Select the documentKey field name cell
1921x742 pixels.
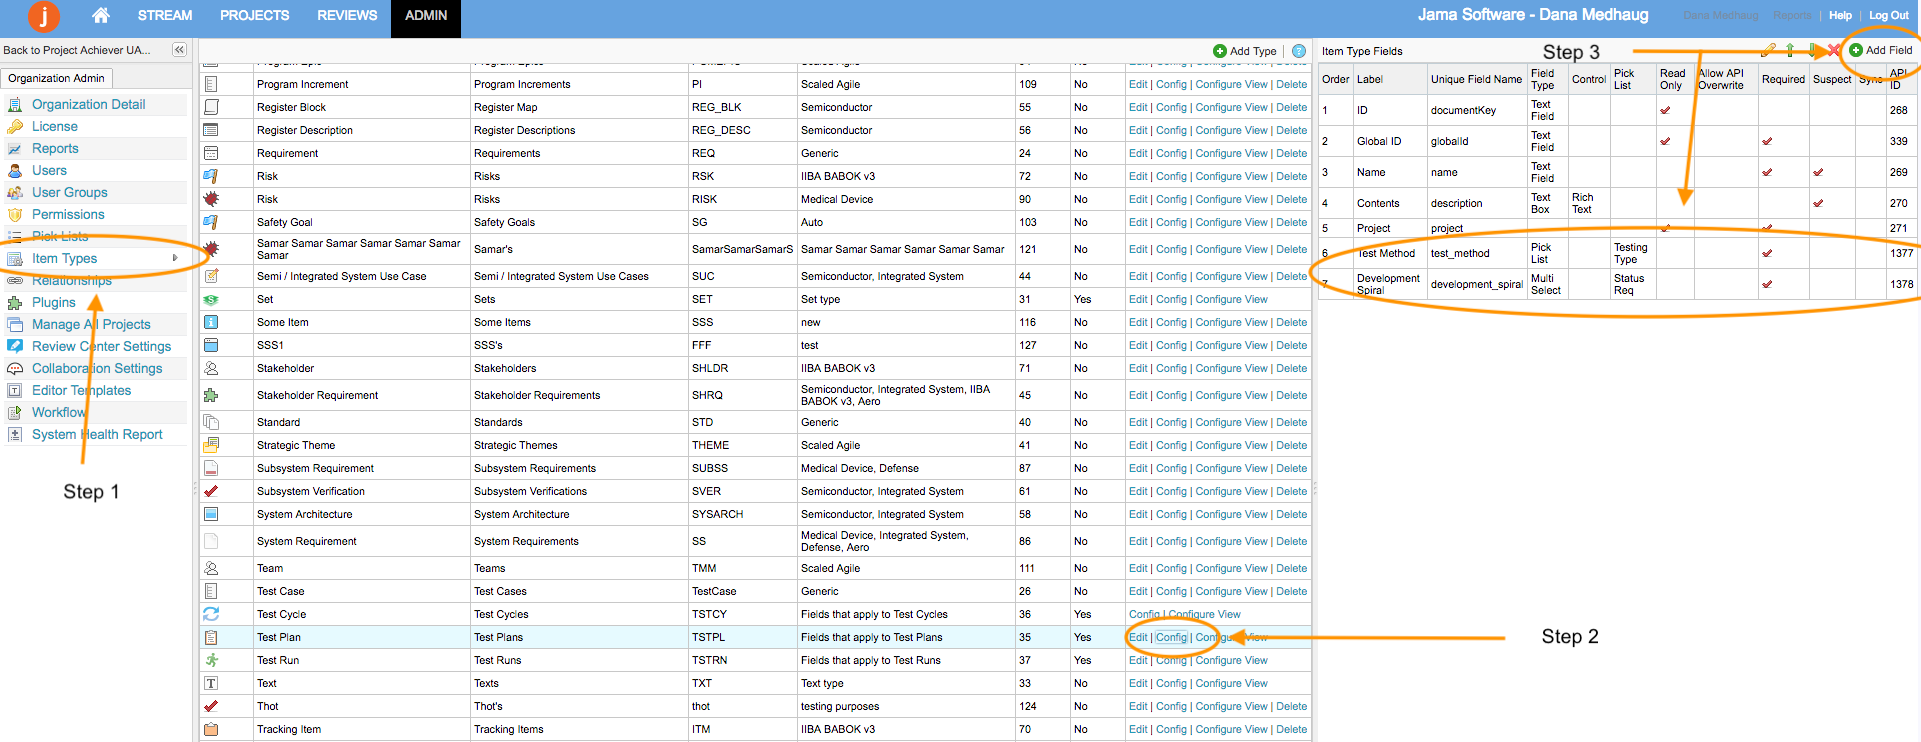point(1463,110)
